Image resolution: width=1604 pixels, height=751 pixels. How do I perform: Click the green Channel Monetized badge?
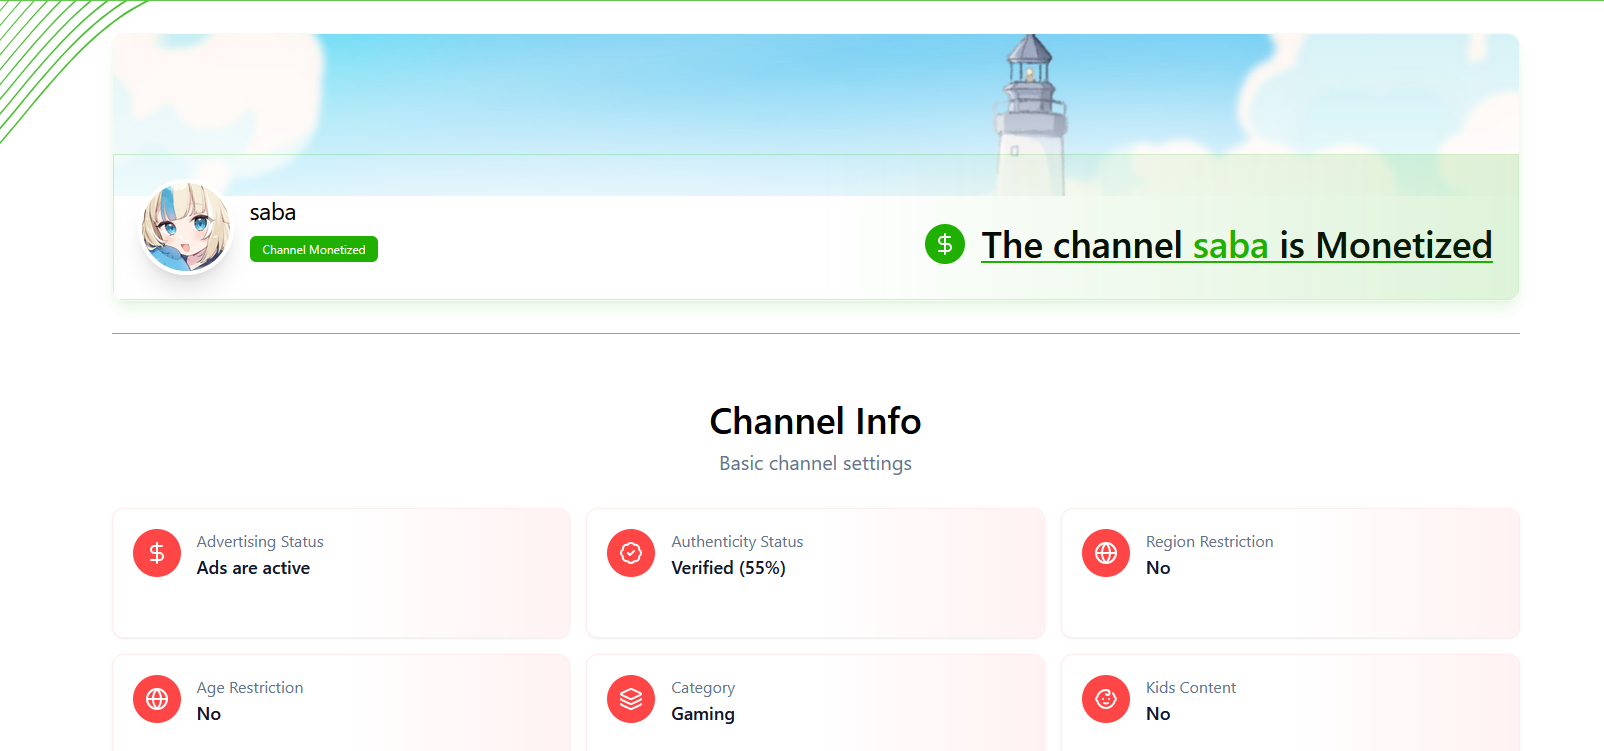click(314, 249)
